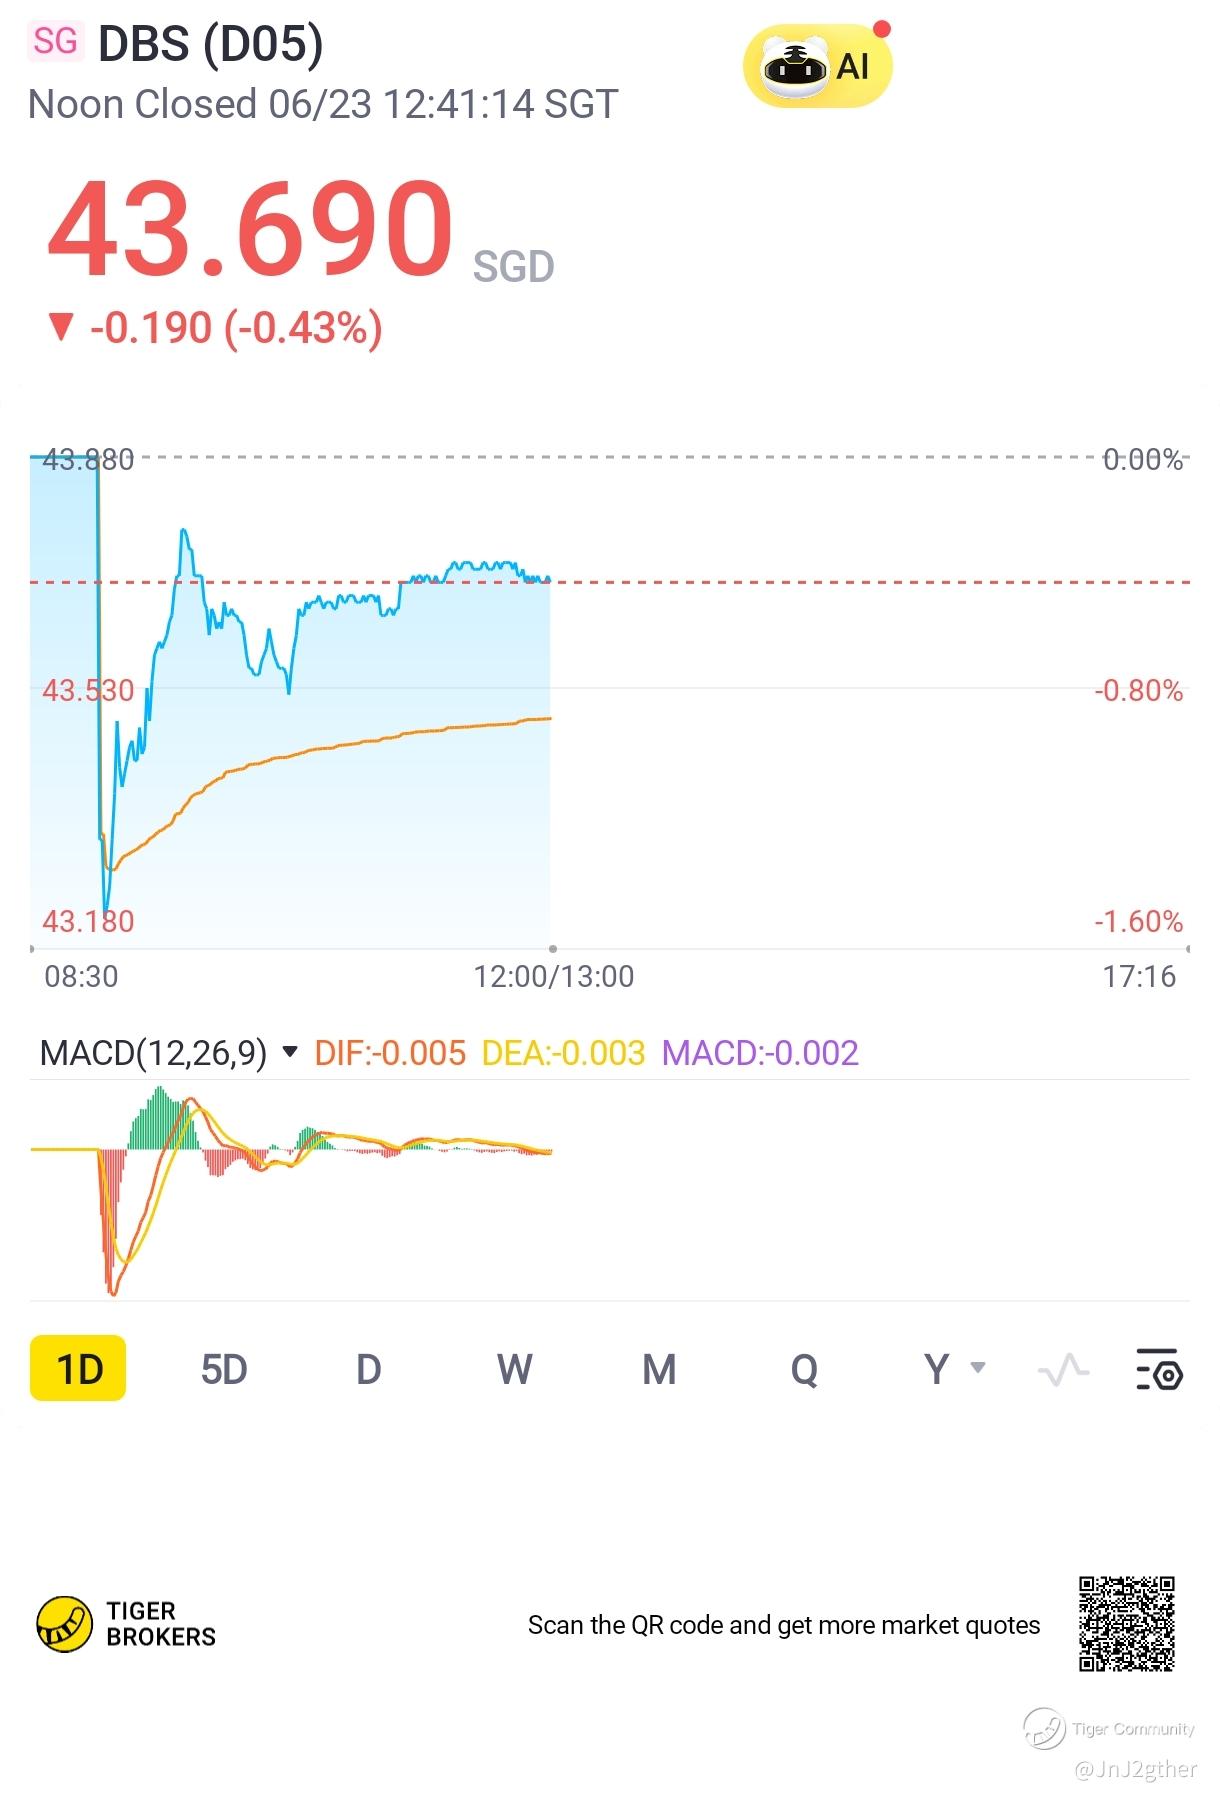Image resolution: width=1220 pixels, height=1797 pixels.
Task: Click the 12:00/13:00 timeline marker
Action: (553, 976)
